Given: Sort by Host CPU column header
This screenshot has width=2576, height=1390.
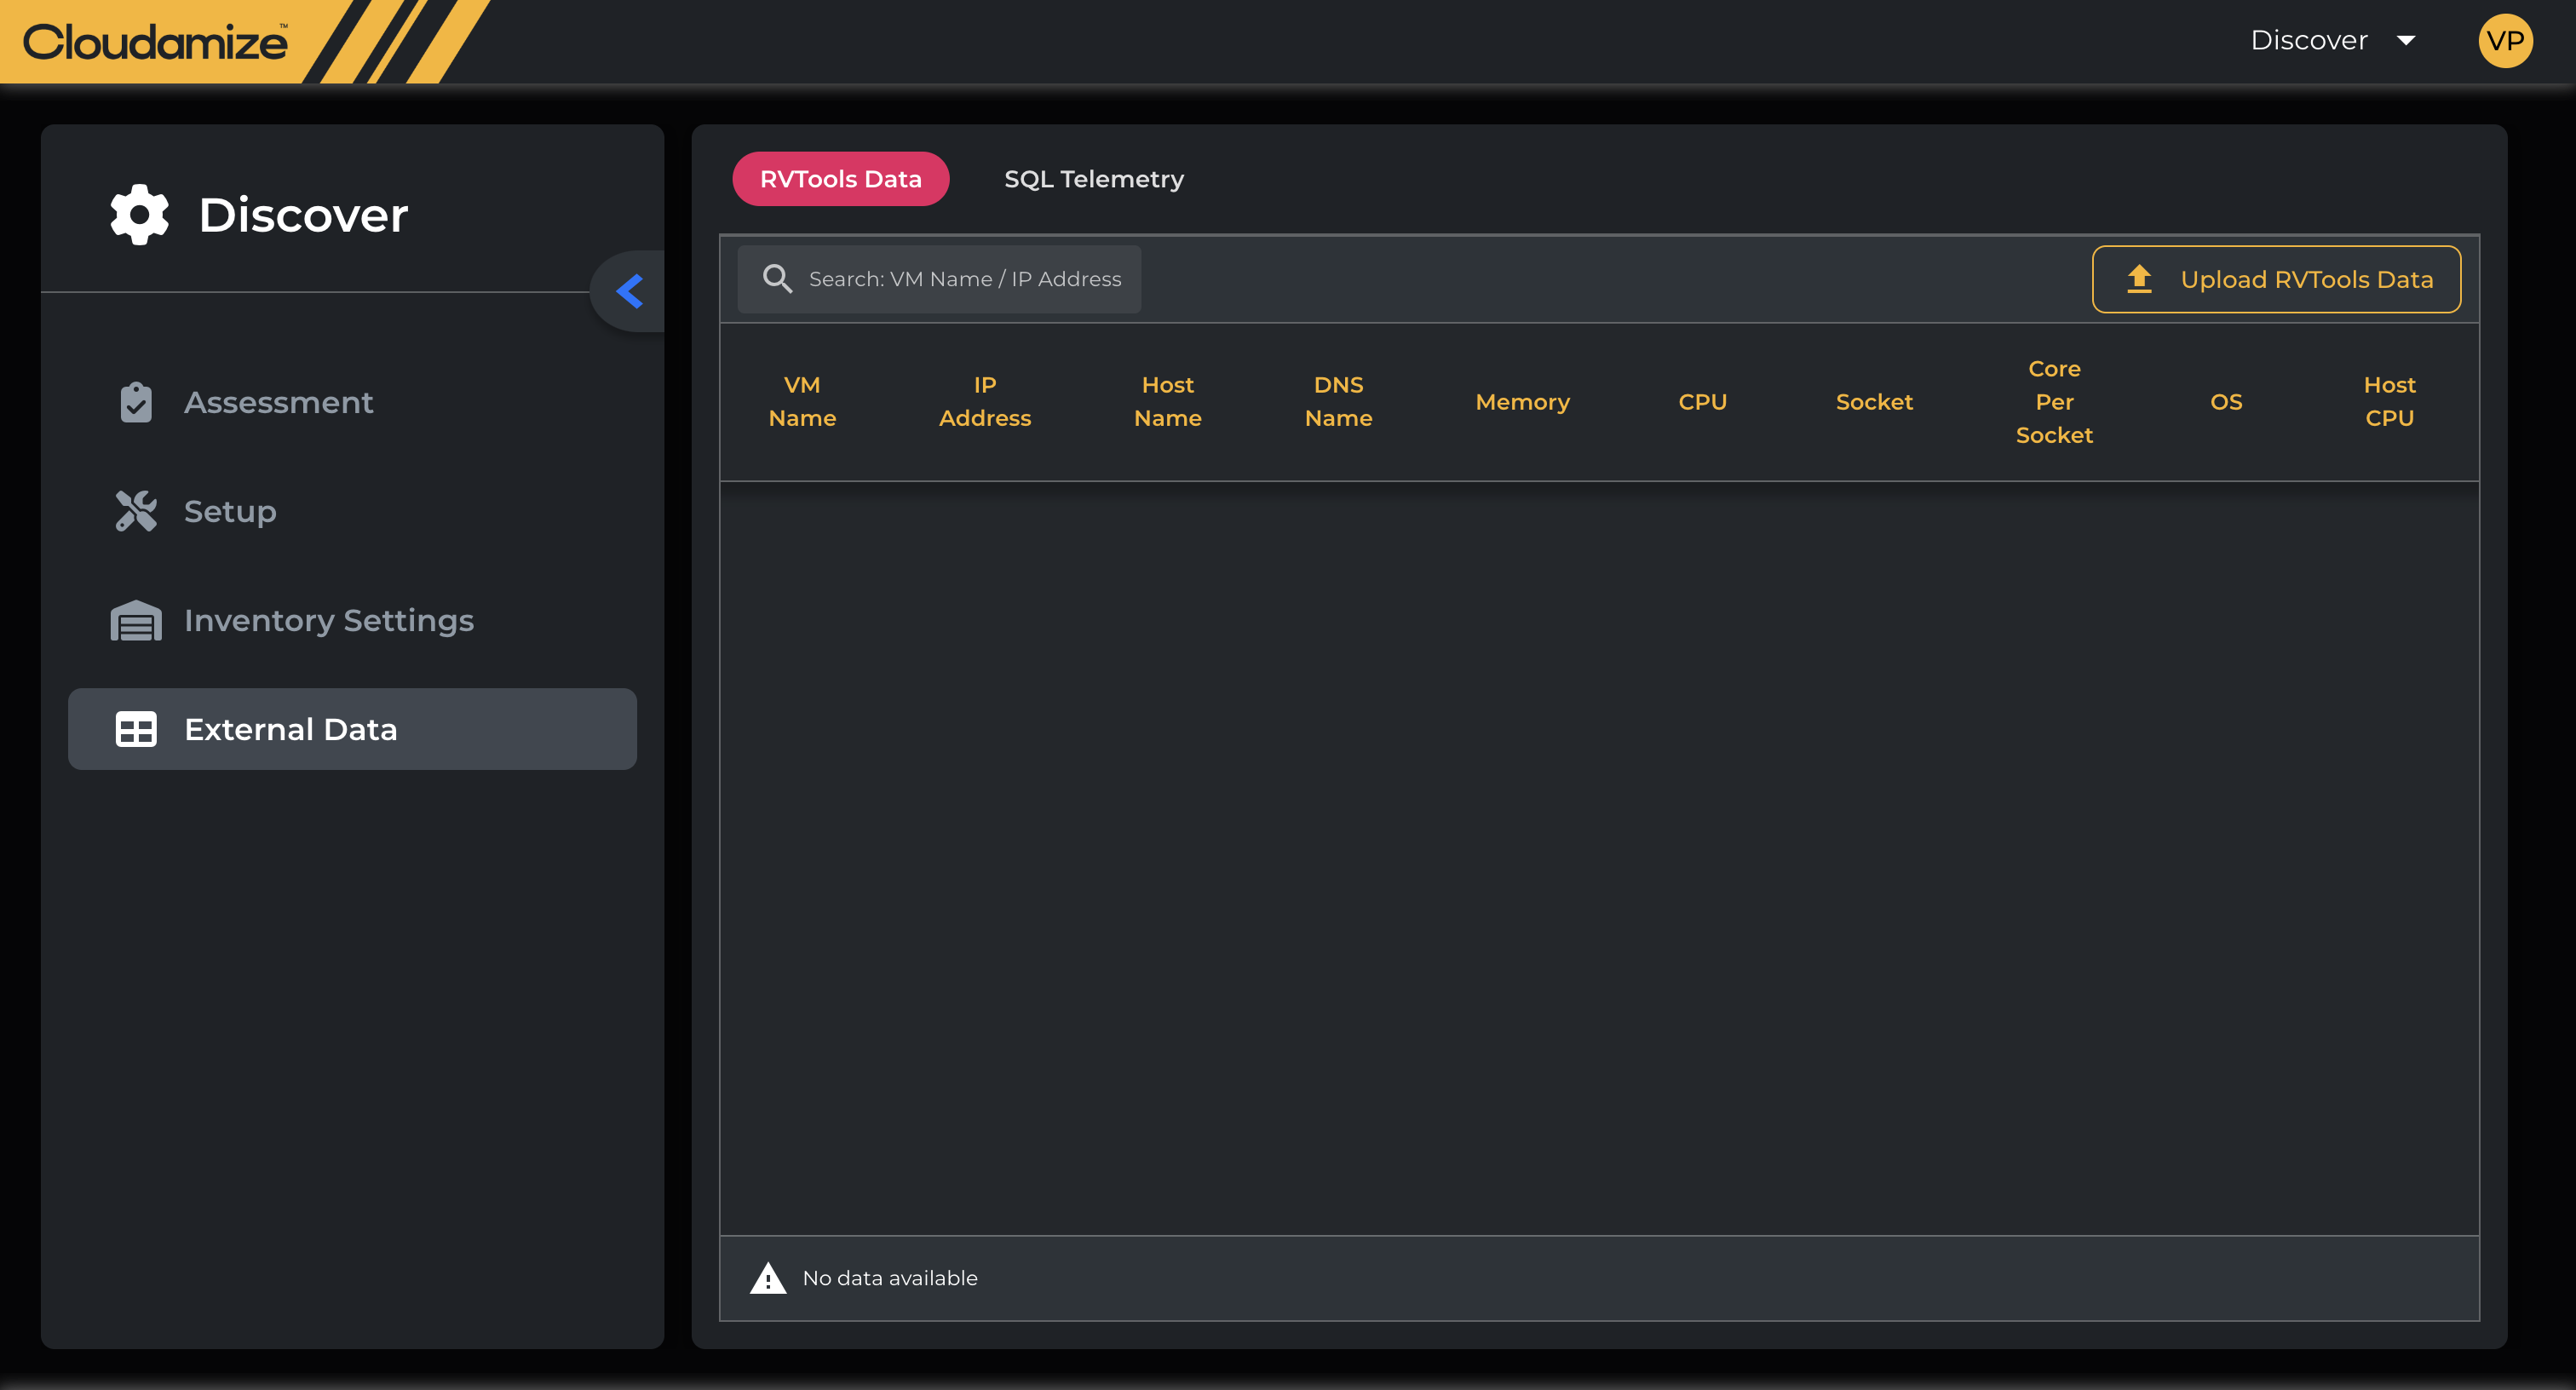Looking at the screenshot, I should 2388,402.
